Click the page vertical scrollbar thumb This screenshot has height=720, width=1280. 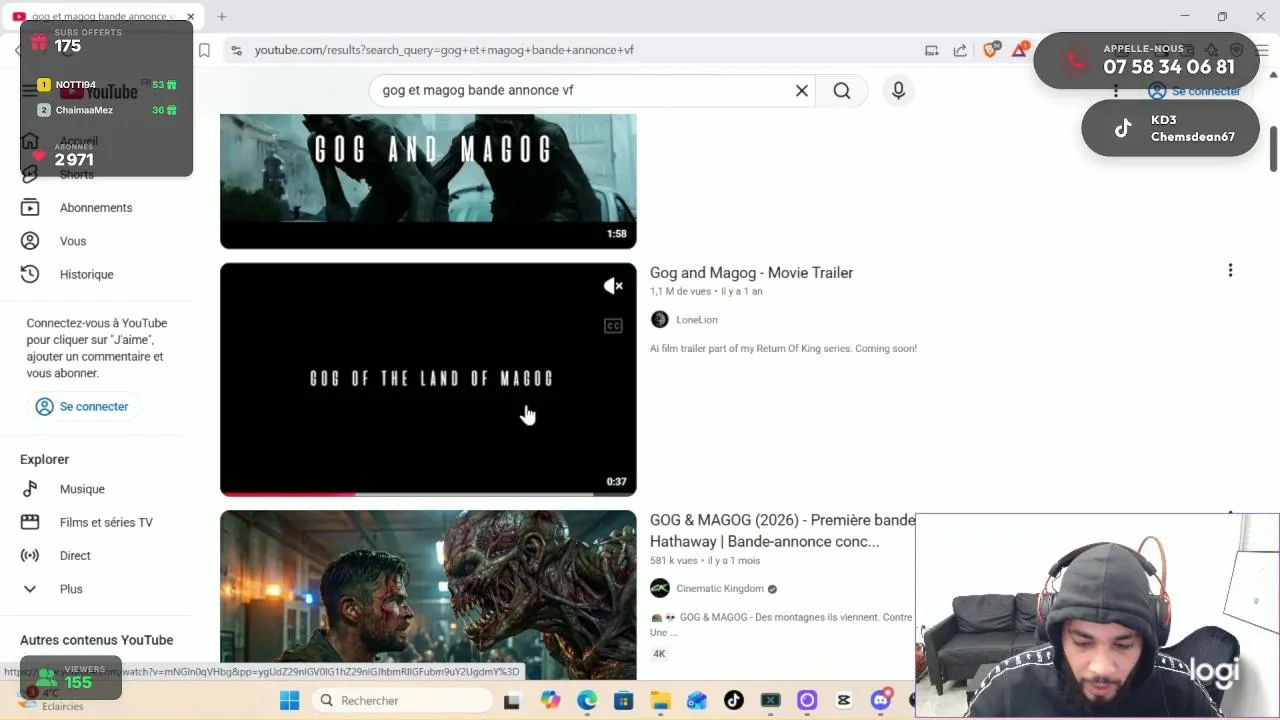coord(1273,148)
